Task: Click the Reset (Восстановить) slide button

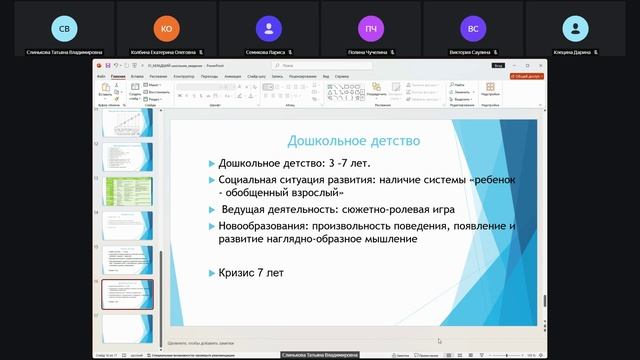Action: click(x=157, y=92)
